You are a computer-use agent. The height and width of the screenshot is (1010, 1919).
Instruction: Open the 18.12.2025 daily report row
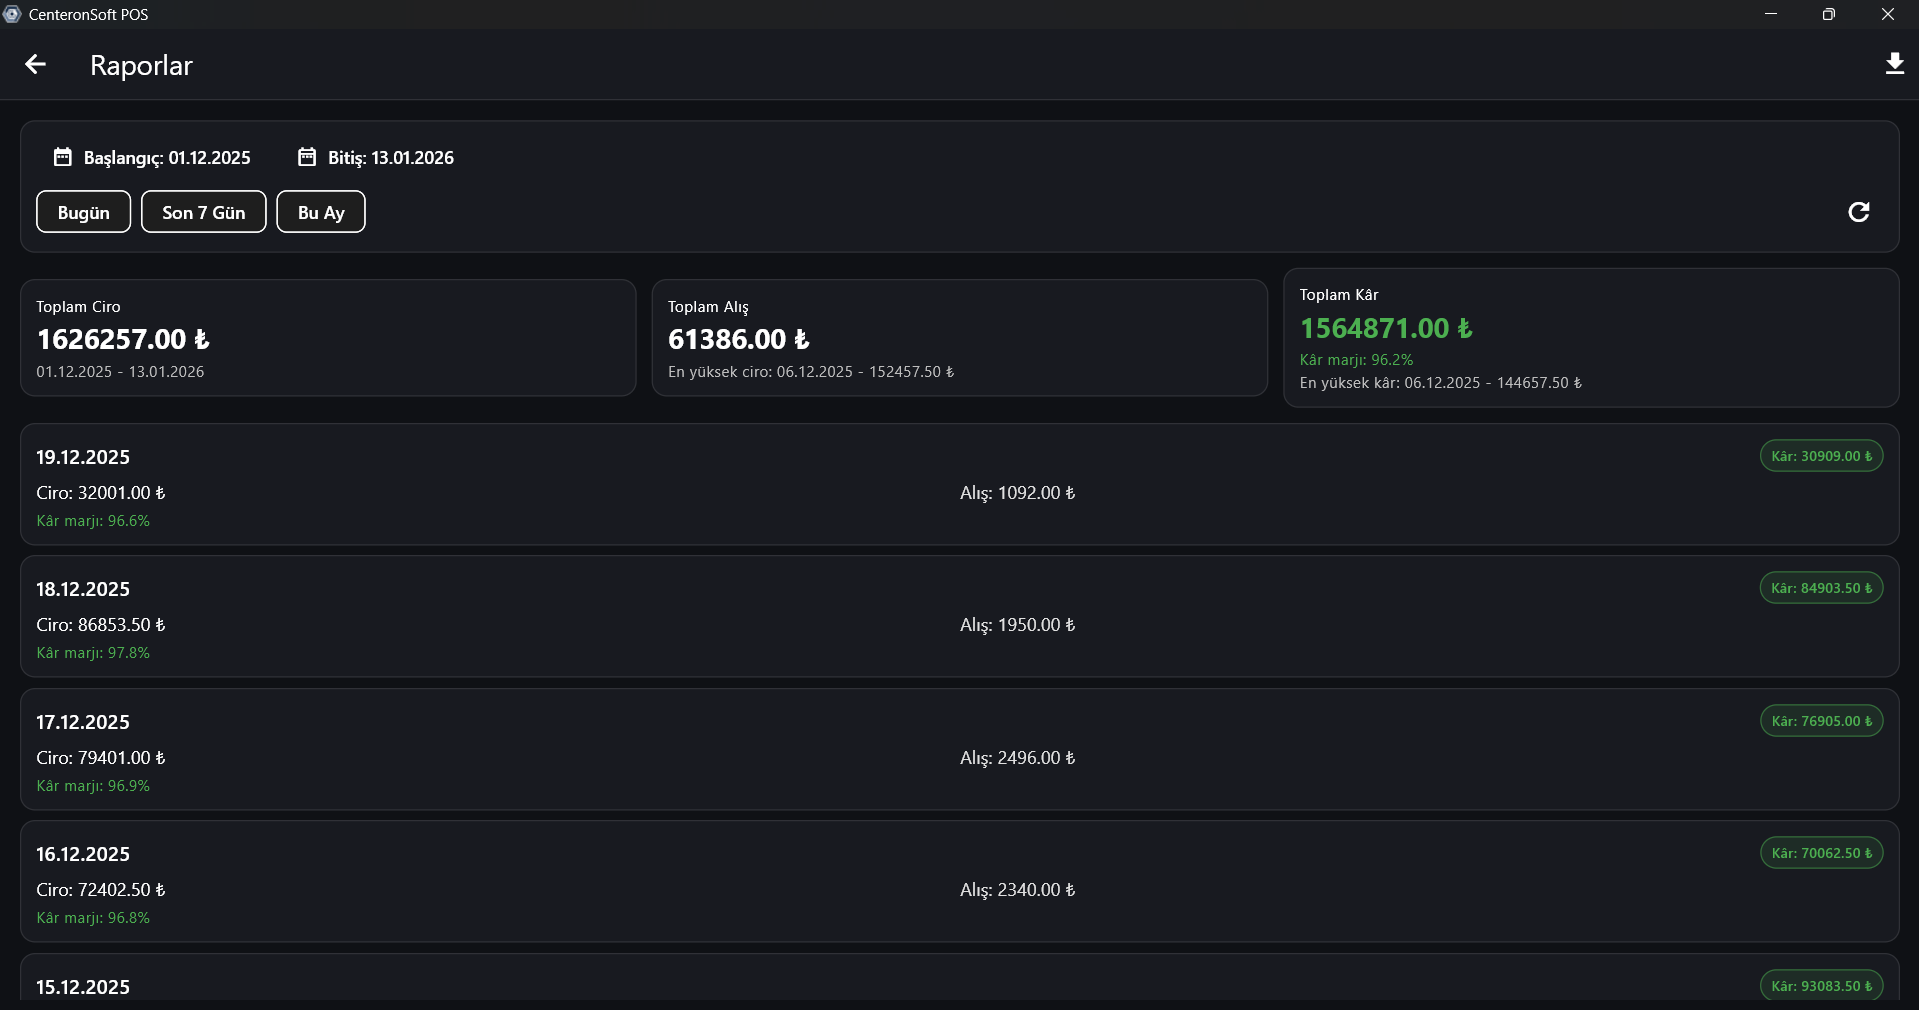(x=959, y=617)
